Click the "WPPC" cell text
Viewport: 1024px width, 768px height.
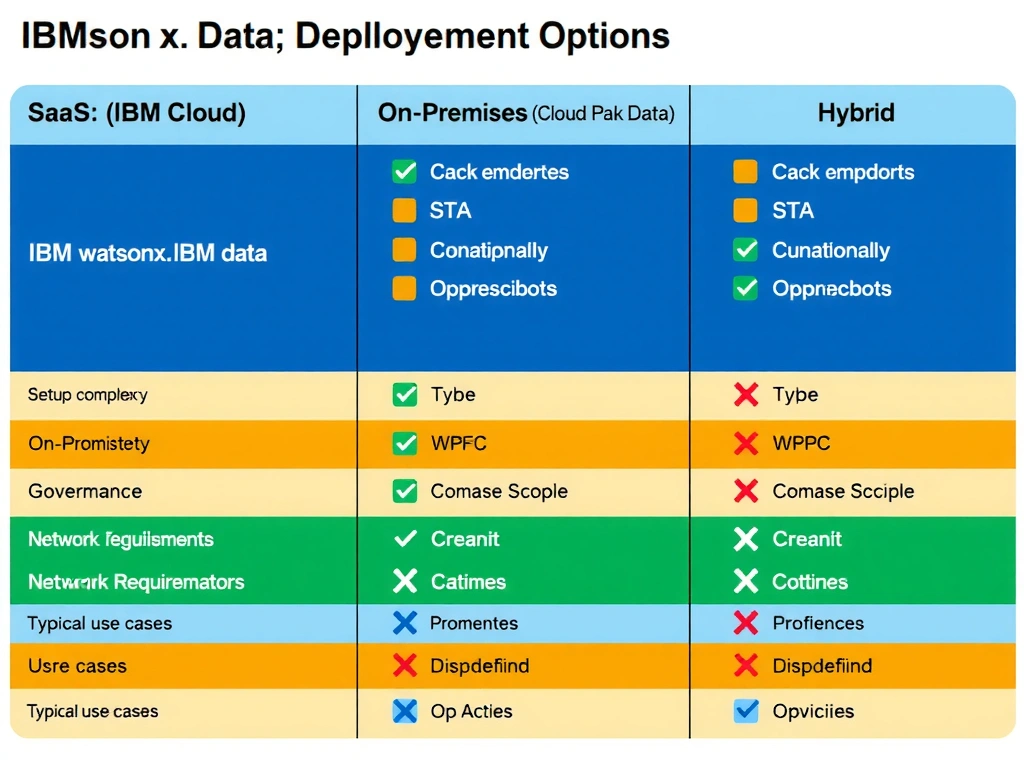[x=801, y=443]
